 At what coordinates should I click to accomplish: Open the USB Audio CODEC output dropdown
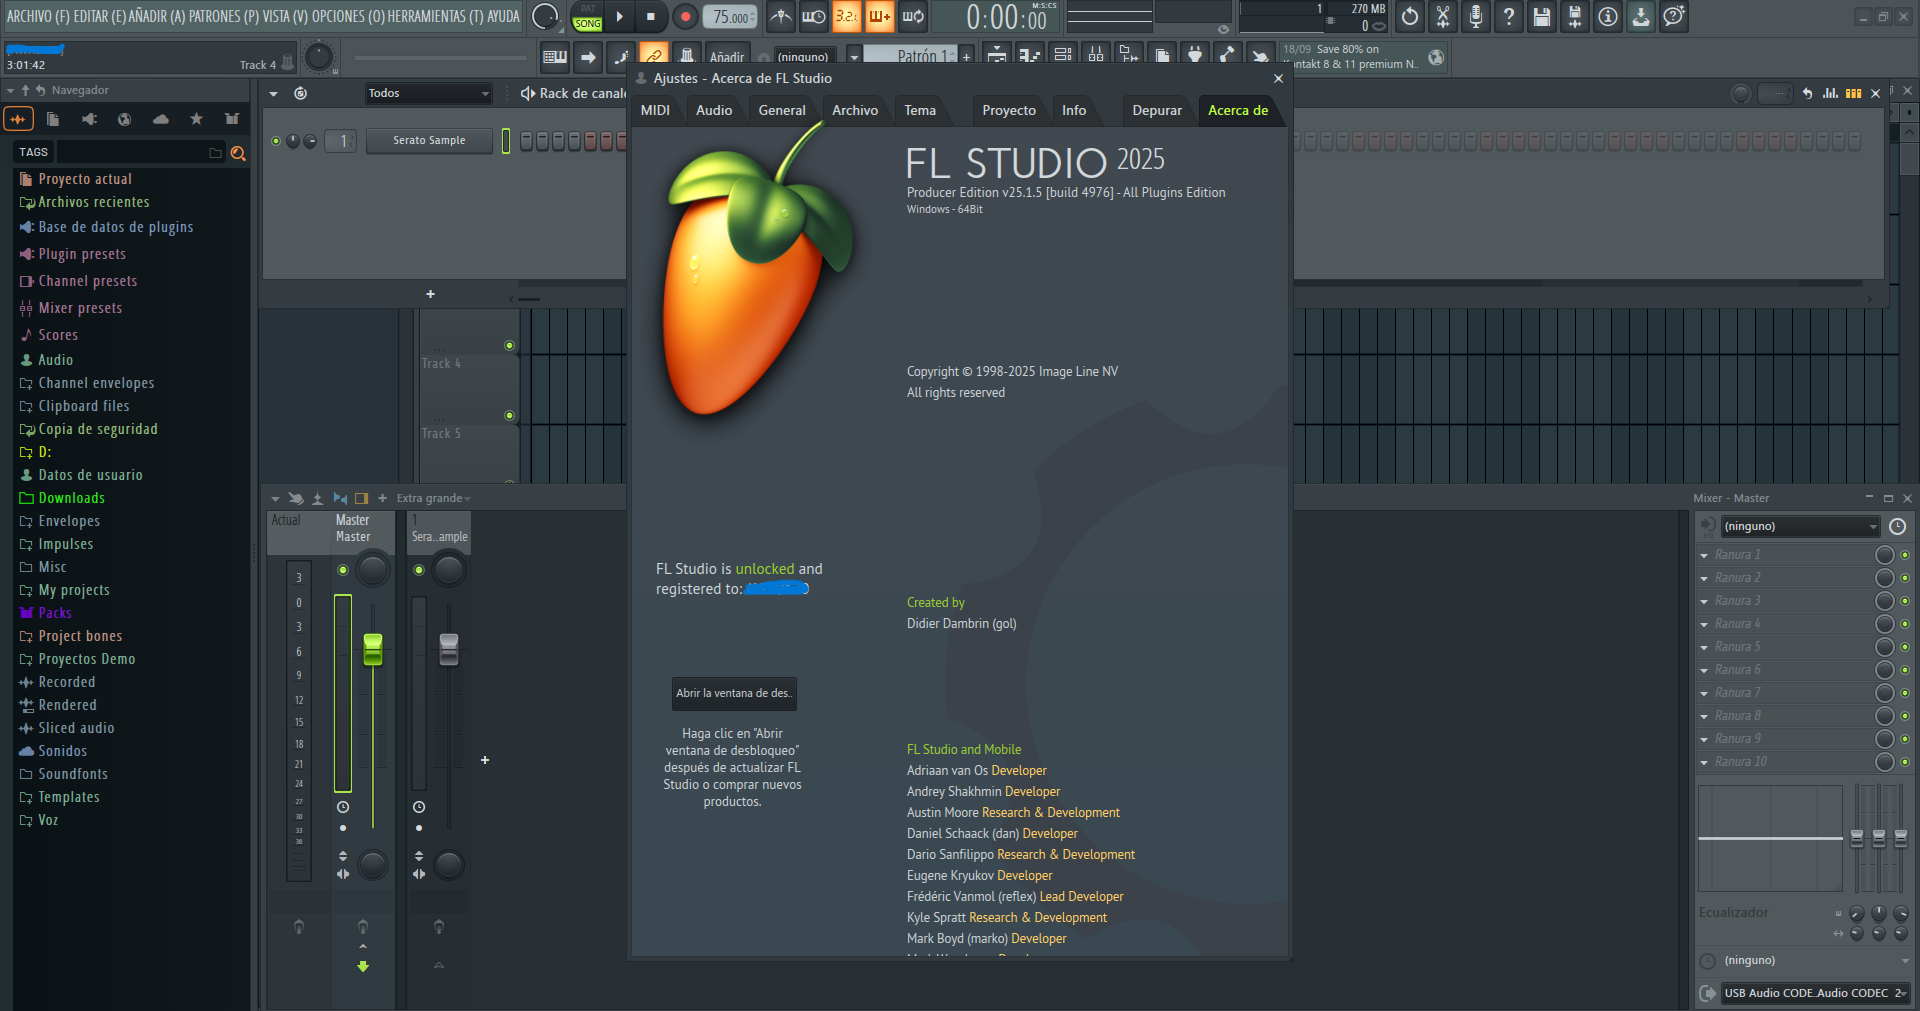click(1815, 993)
